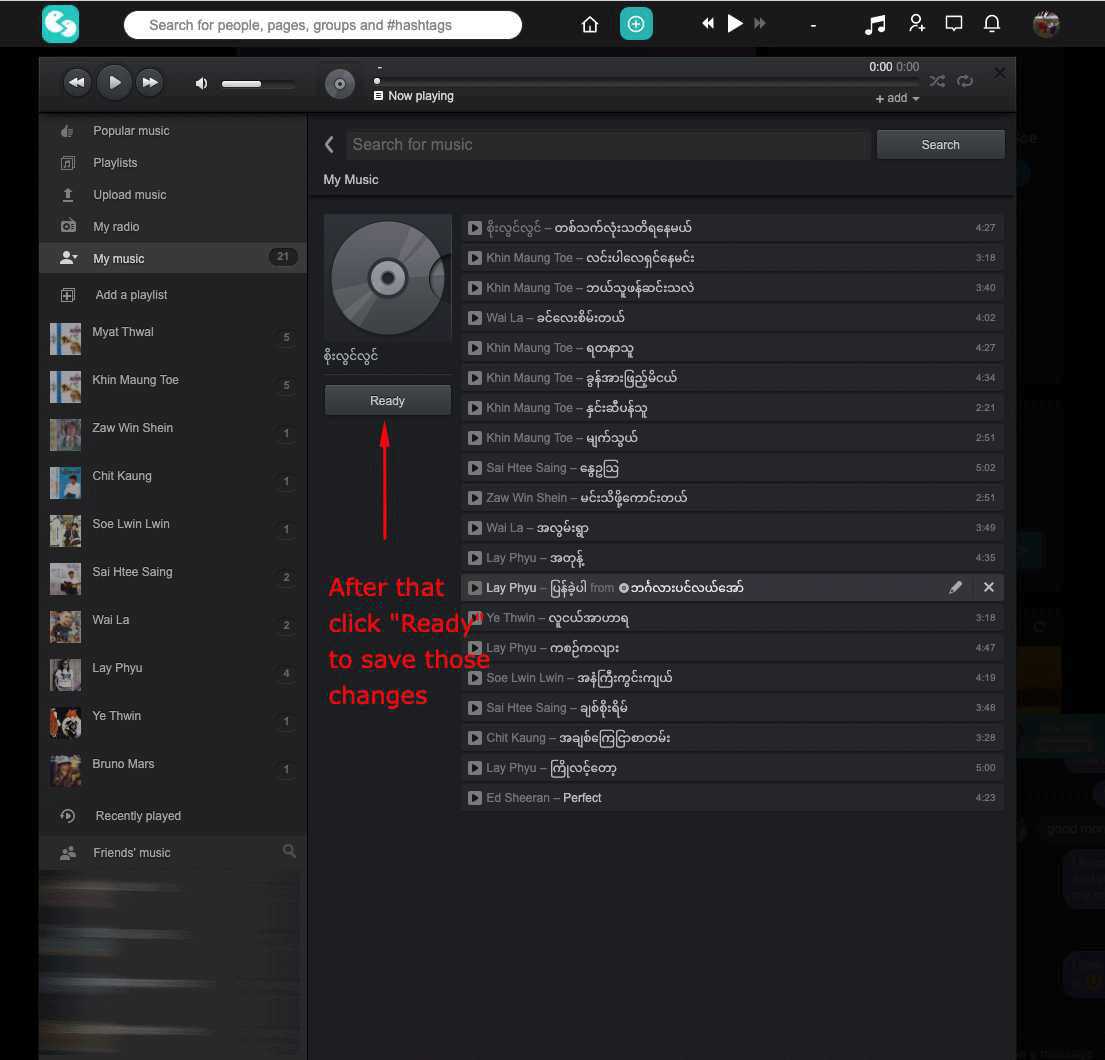Edit the highlighted Lay Phyu track
The height and width of the screenshot is (1060, 1105).
tap(955, 587)
